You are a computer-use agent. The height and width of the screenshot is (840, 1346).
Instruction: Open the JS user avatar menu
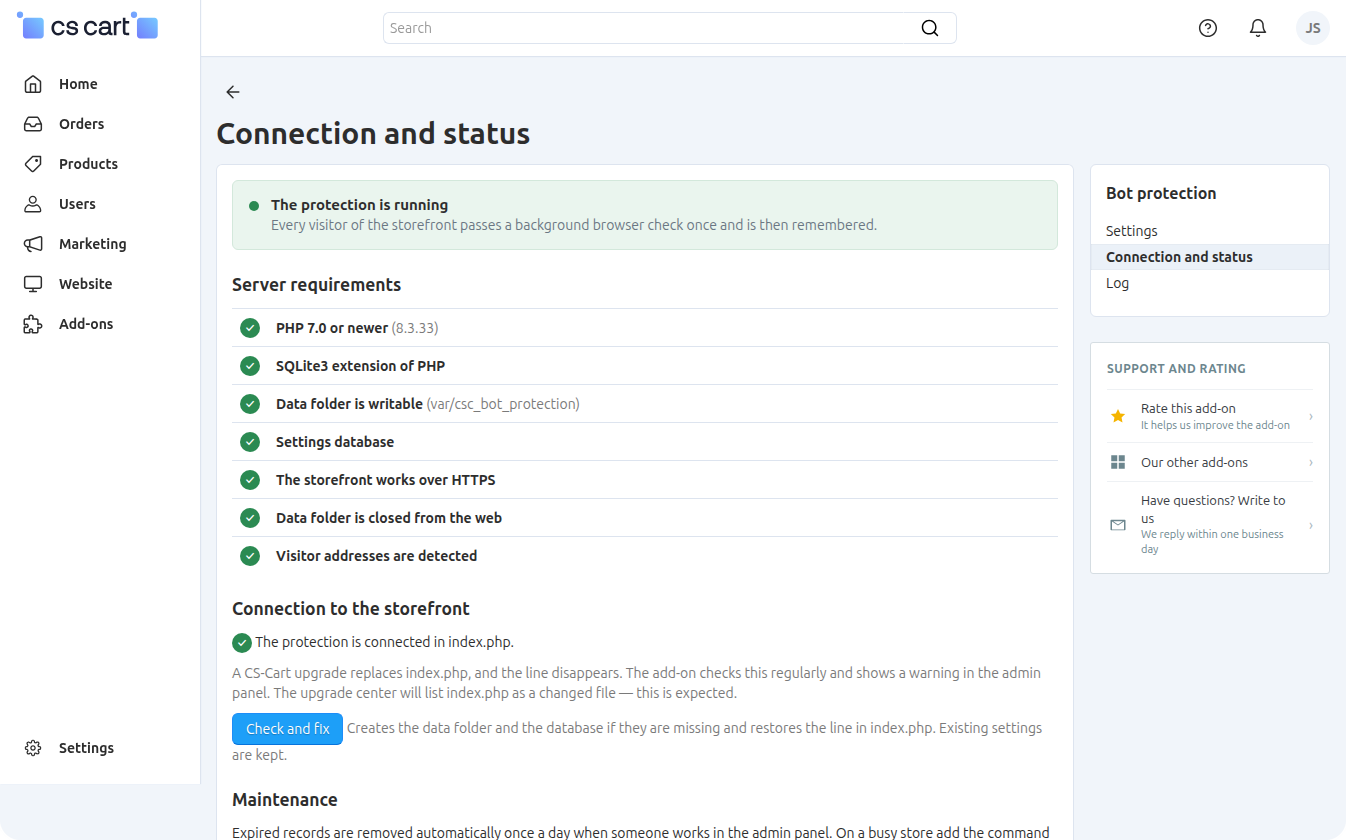(1313, 28)
